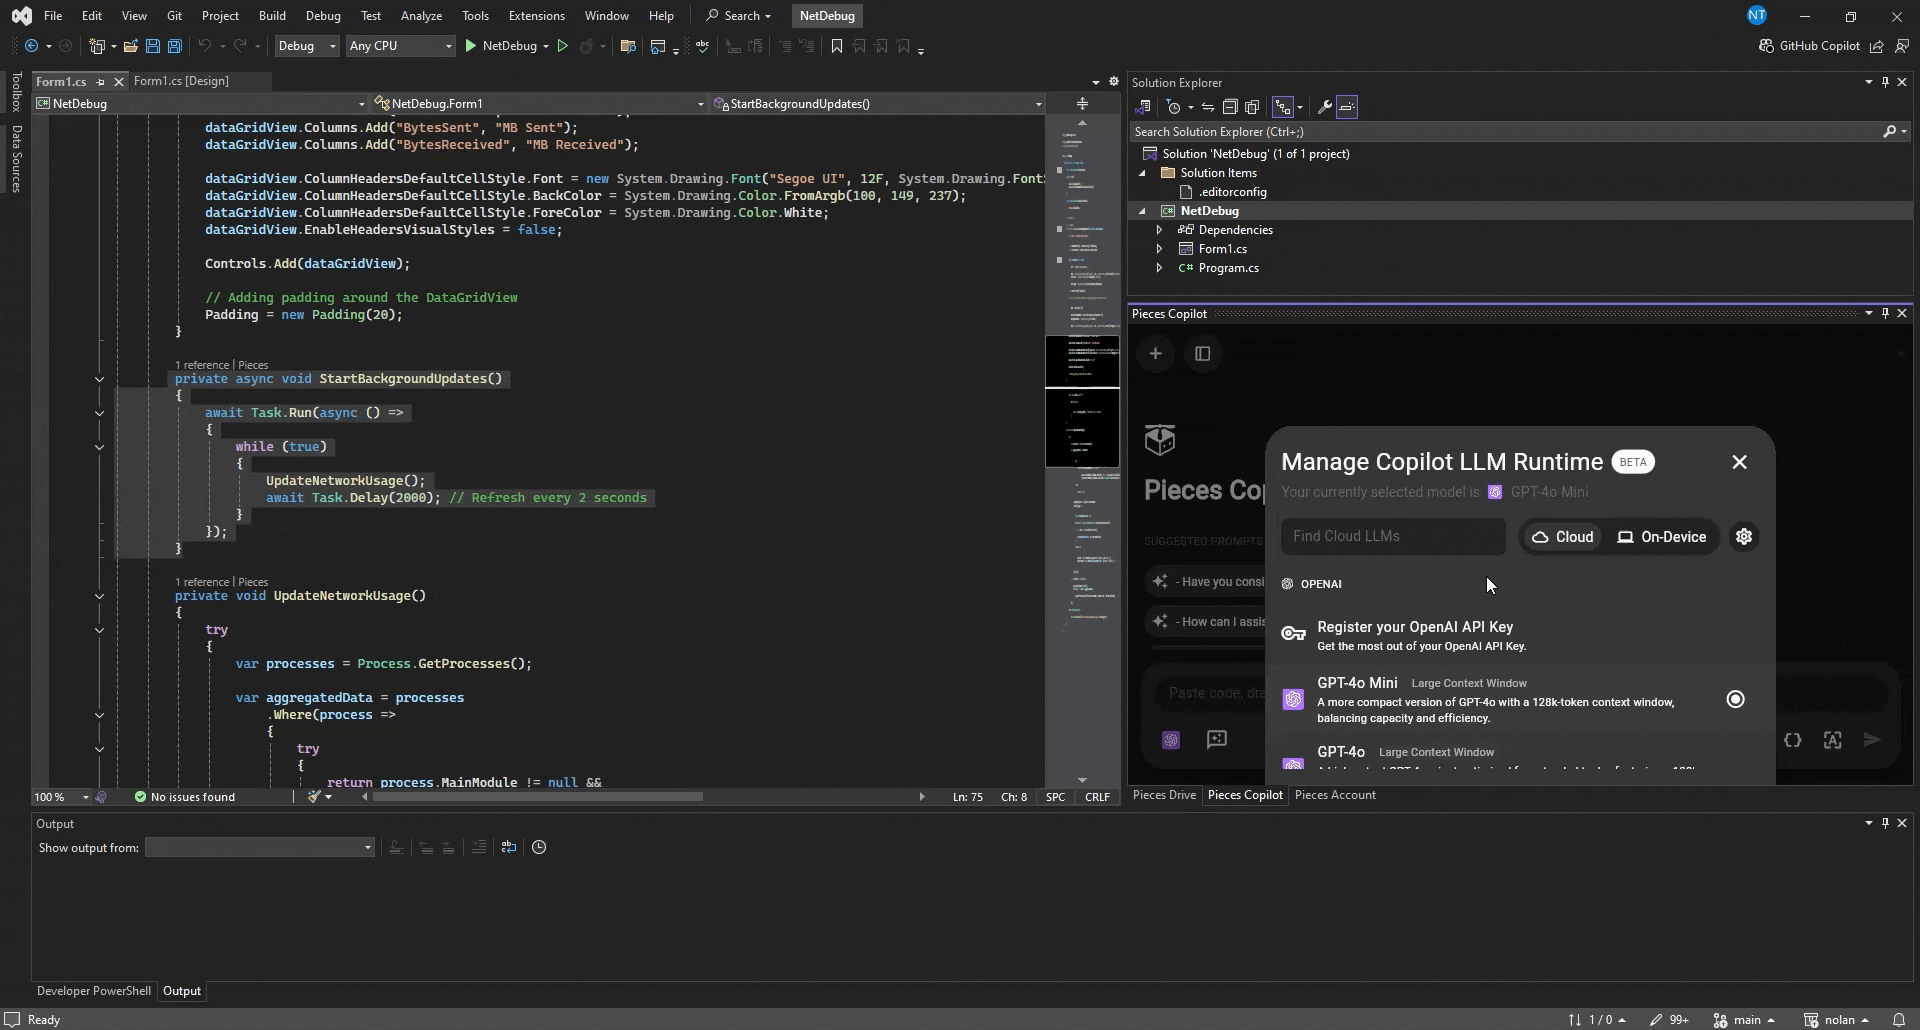The height and width of the screenshot is (1030, 1920).
Task: Click the Pending Changes Filter clock icon
Action: pos(1174,107)
